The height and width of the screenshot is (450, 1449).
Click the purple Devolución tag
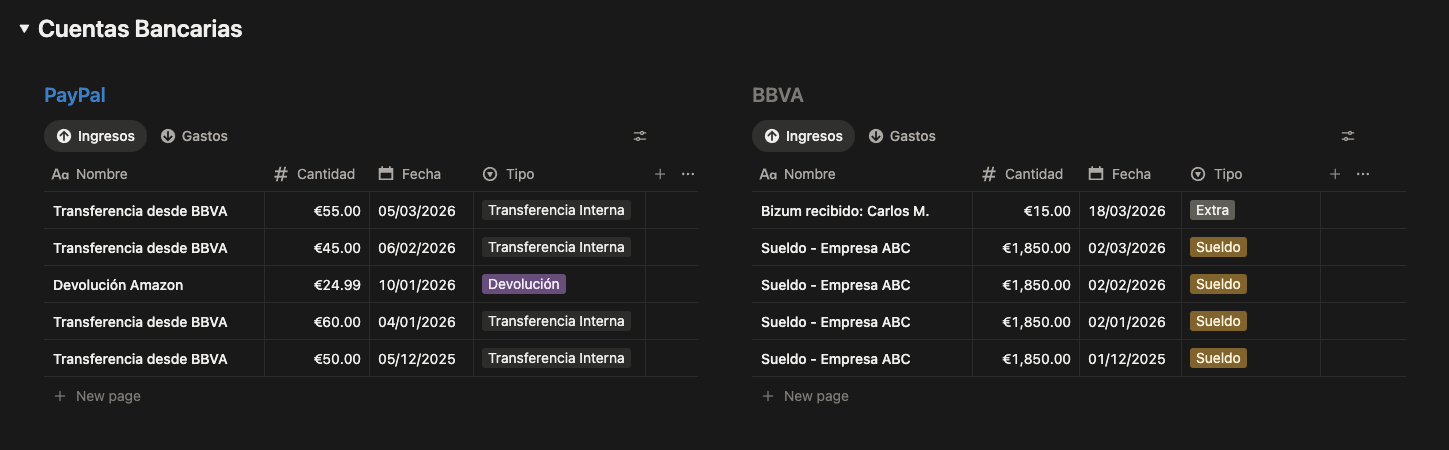(x=524, y=284)
